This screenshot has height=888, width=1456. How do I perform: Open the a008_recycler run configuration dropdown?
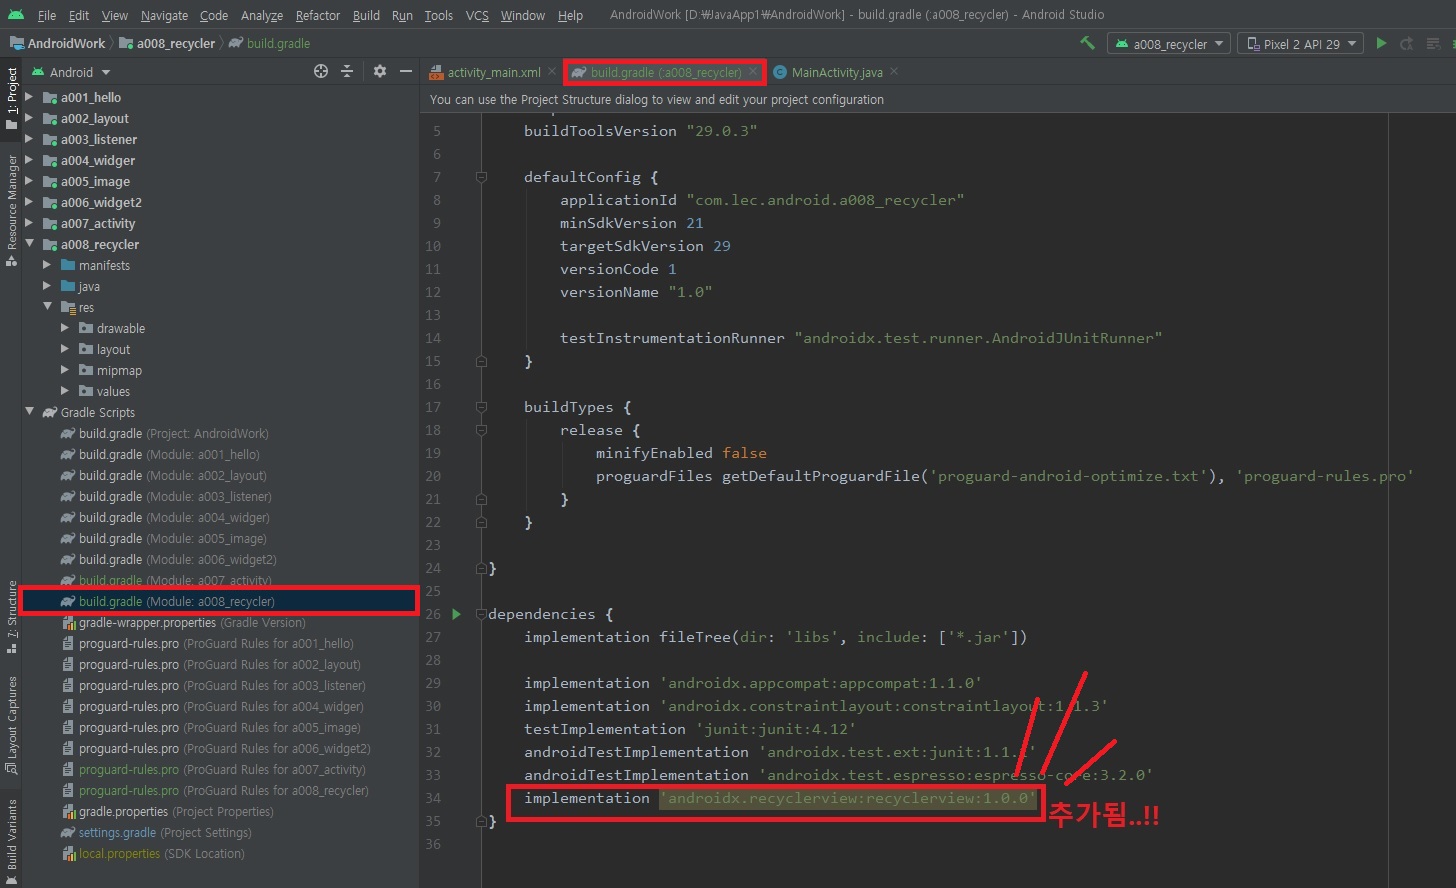(x=1169, y=44)
